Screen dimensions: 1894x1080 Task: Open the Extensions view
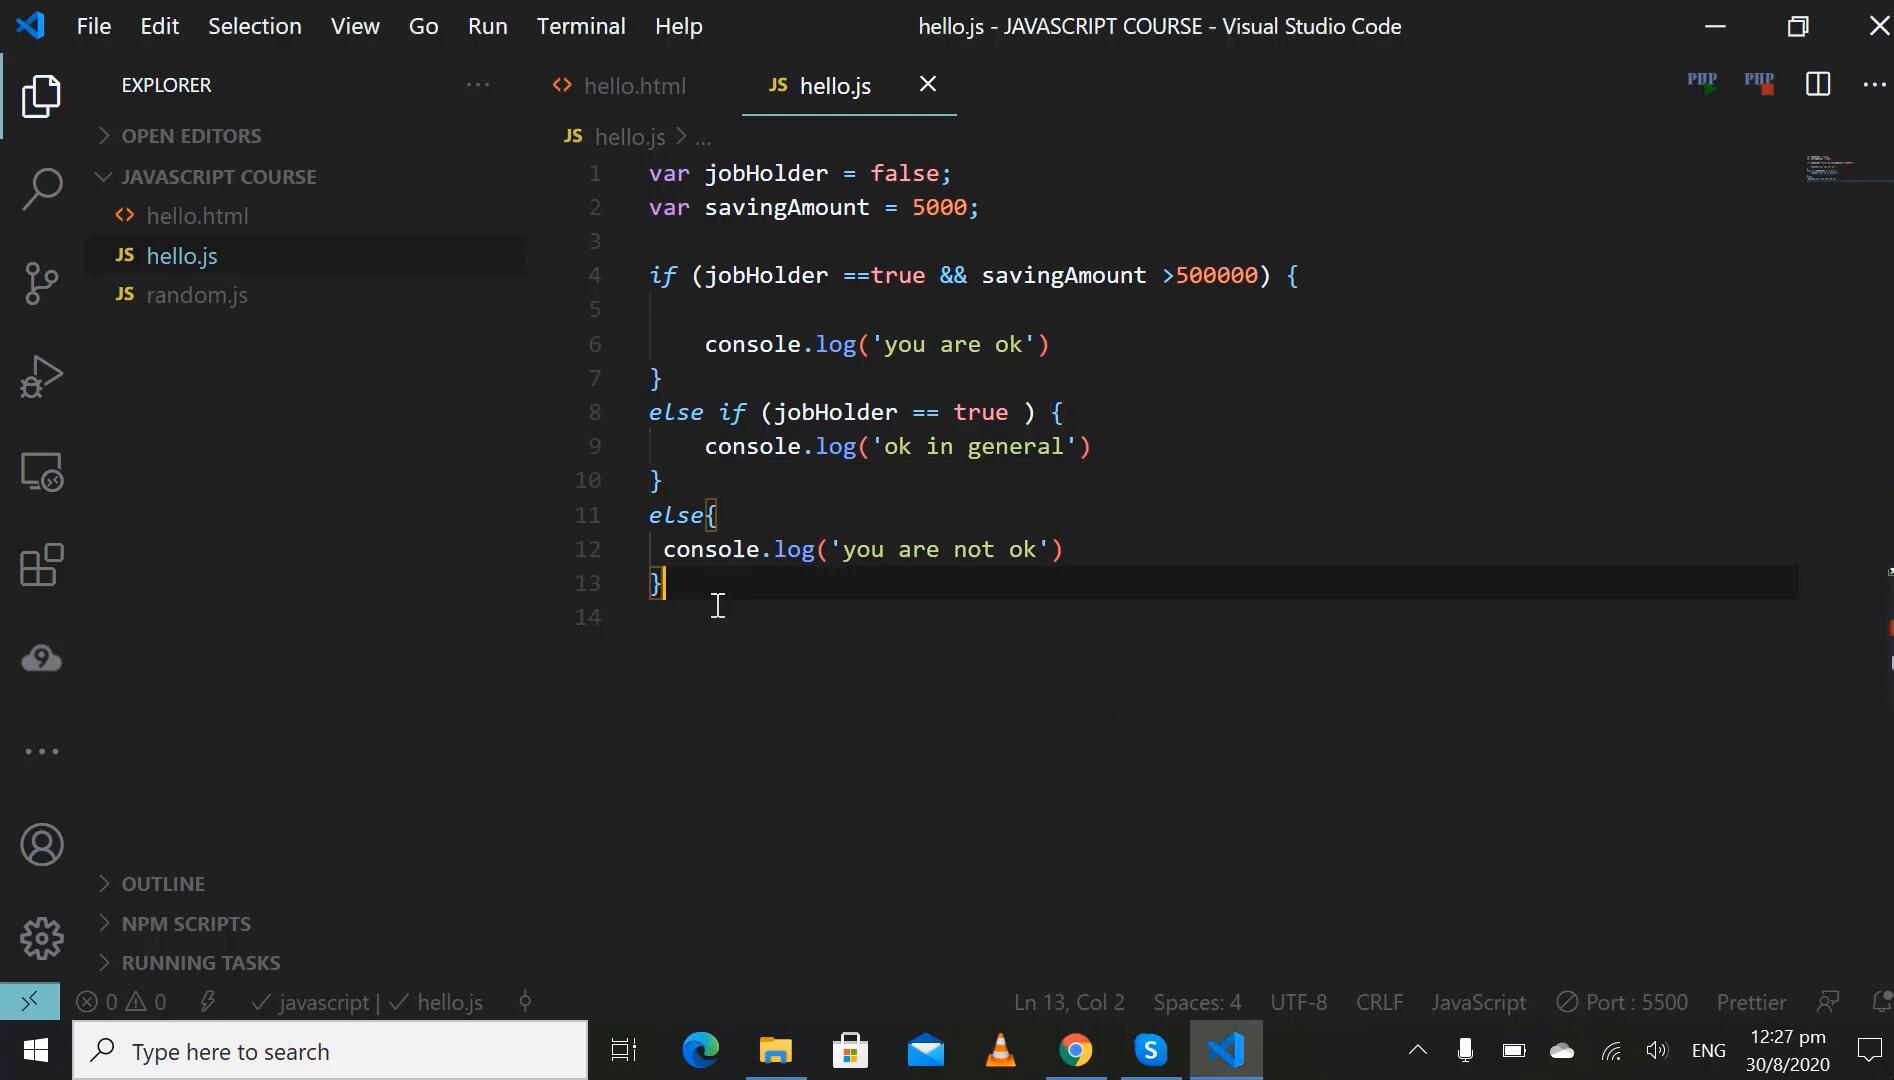click(41, 566)
